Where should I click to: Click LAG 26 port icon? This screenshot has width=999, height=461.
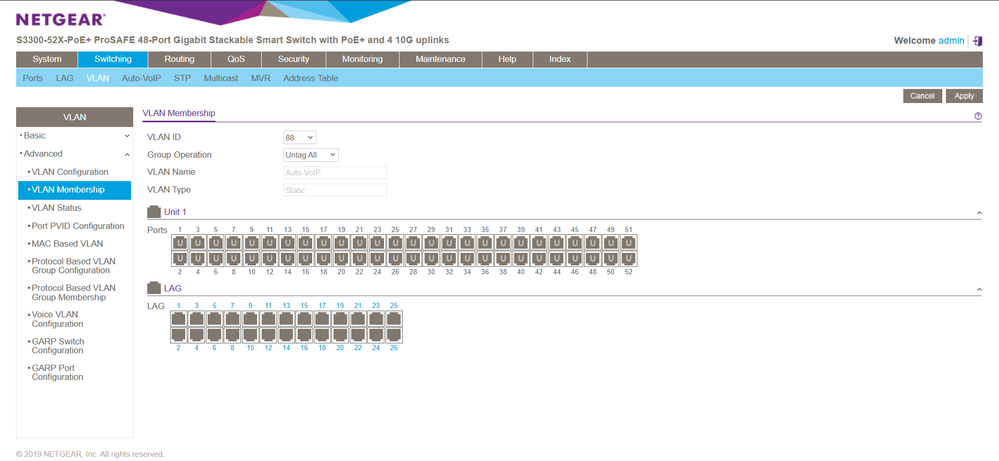pyautogui.click(x=394, y=335)
